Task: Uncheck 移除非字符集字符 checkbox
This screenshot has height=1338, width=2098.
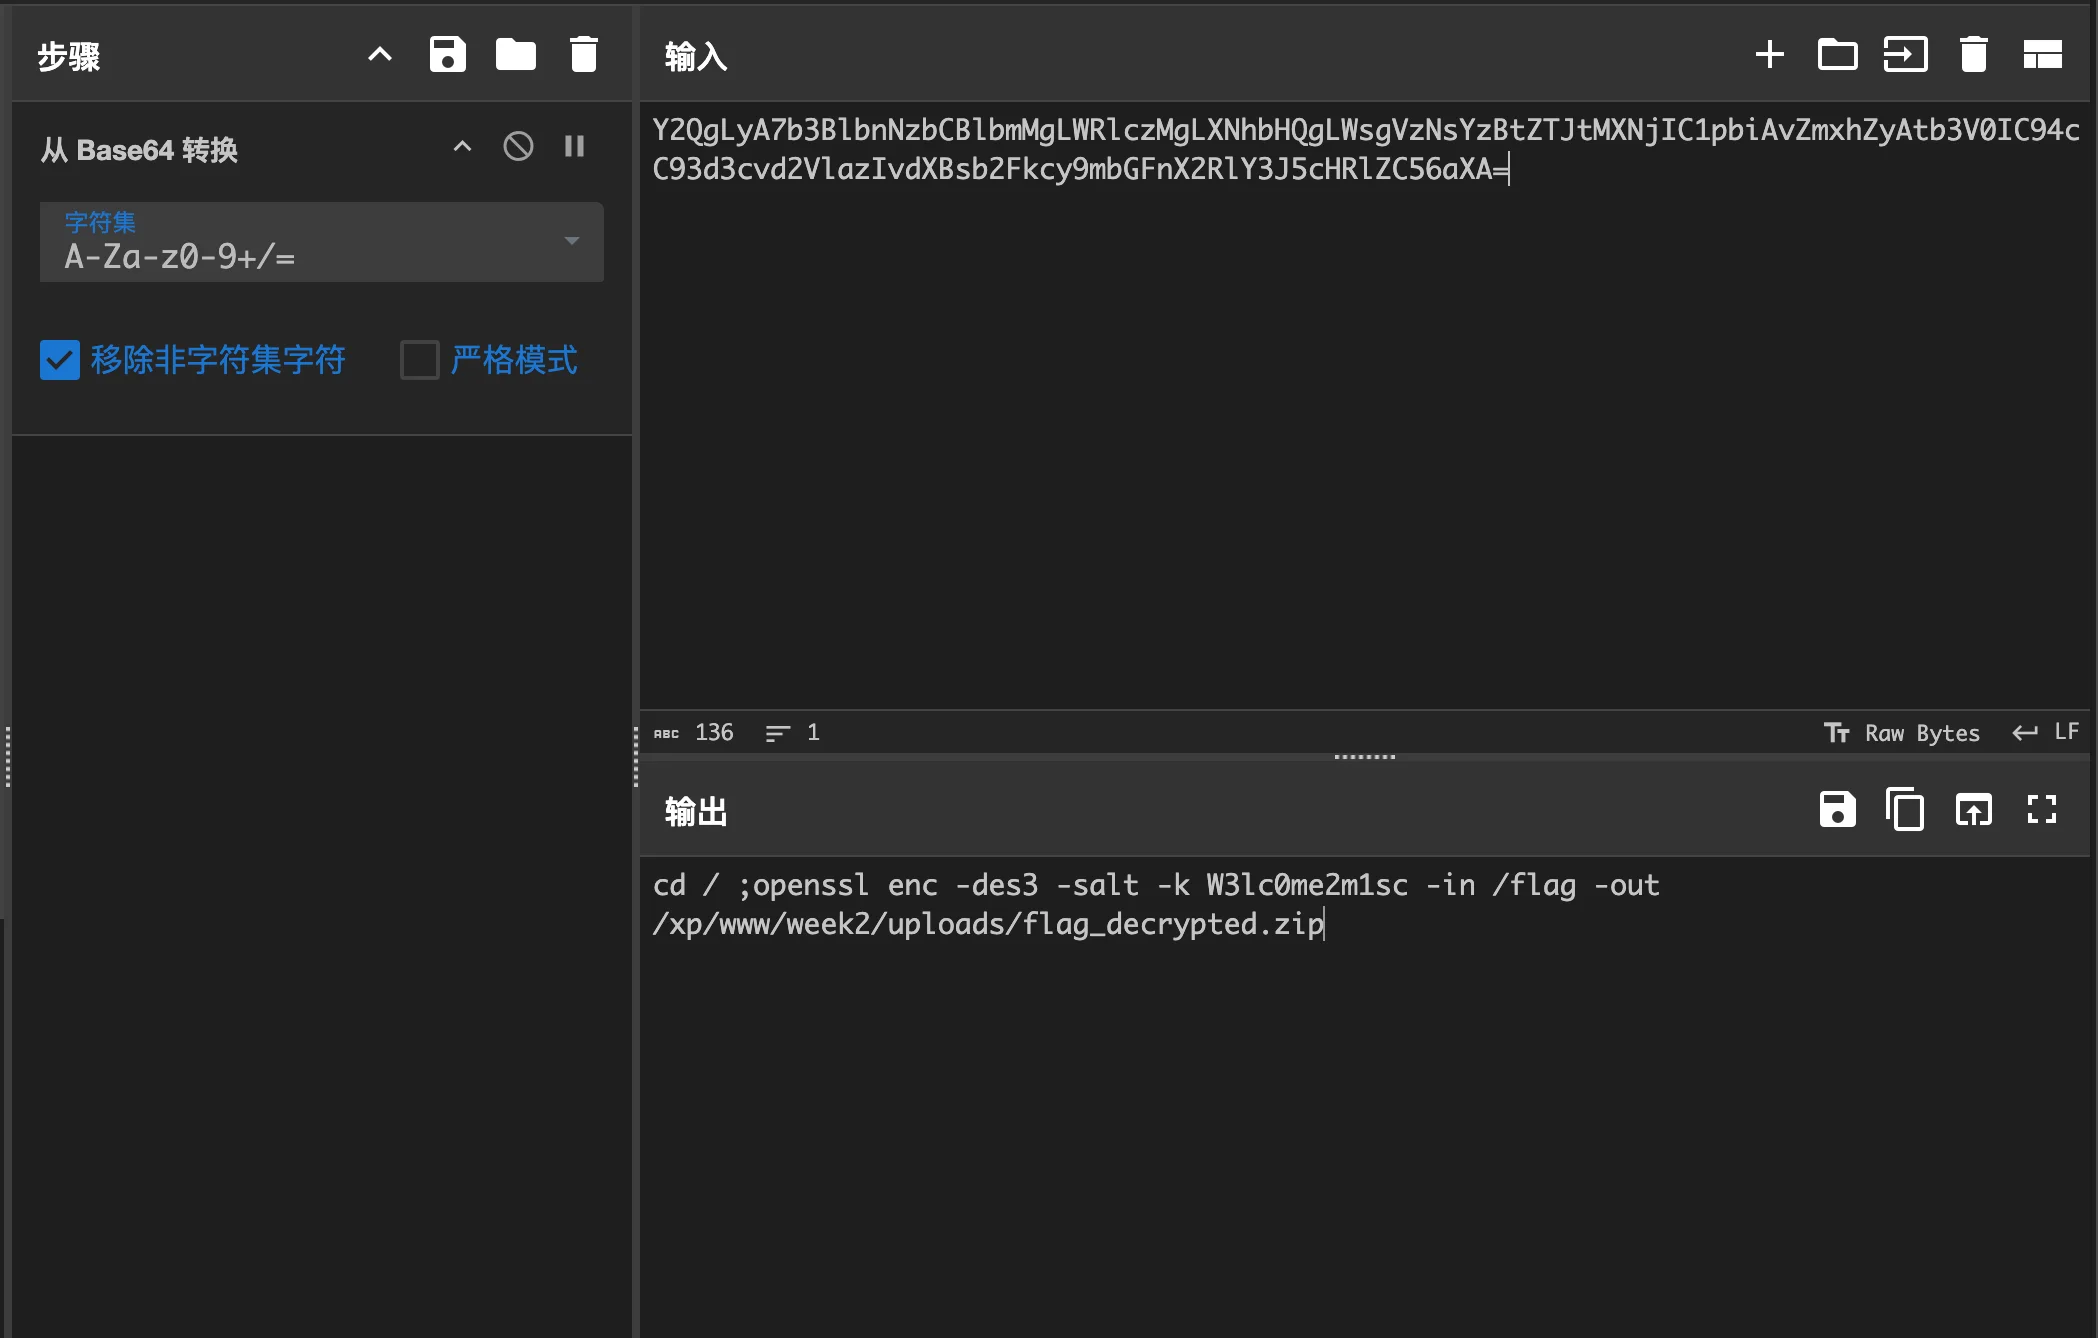Action: click(60, 360)
